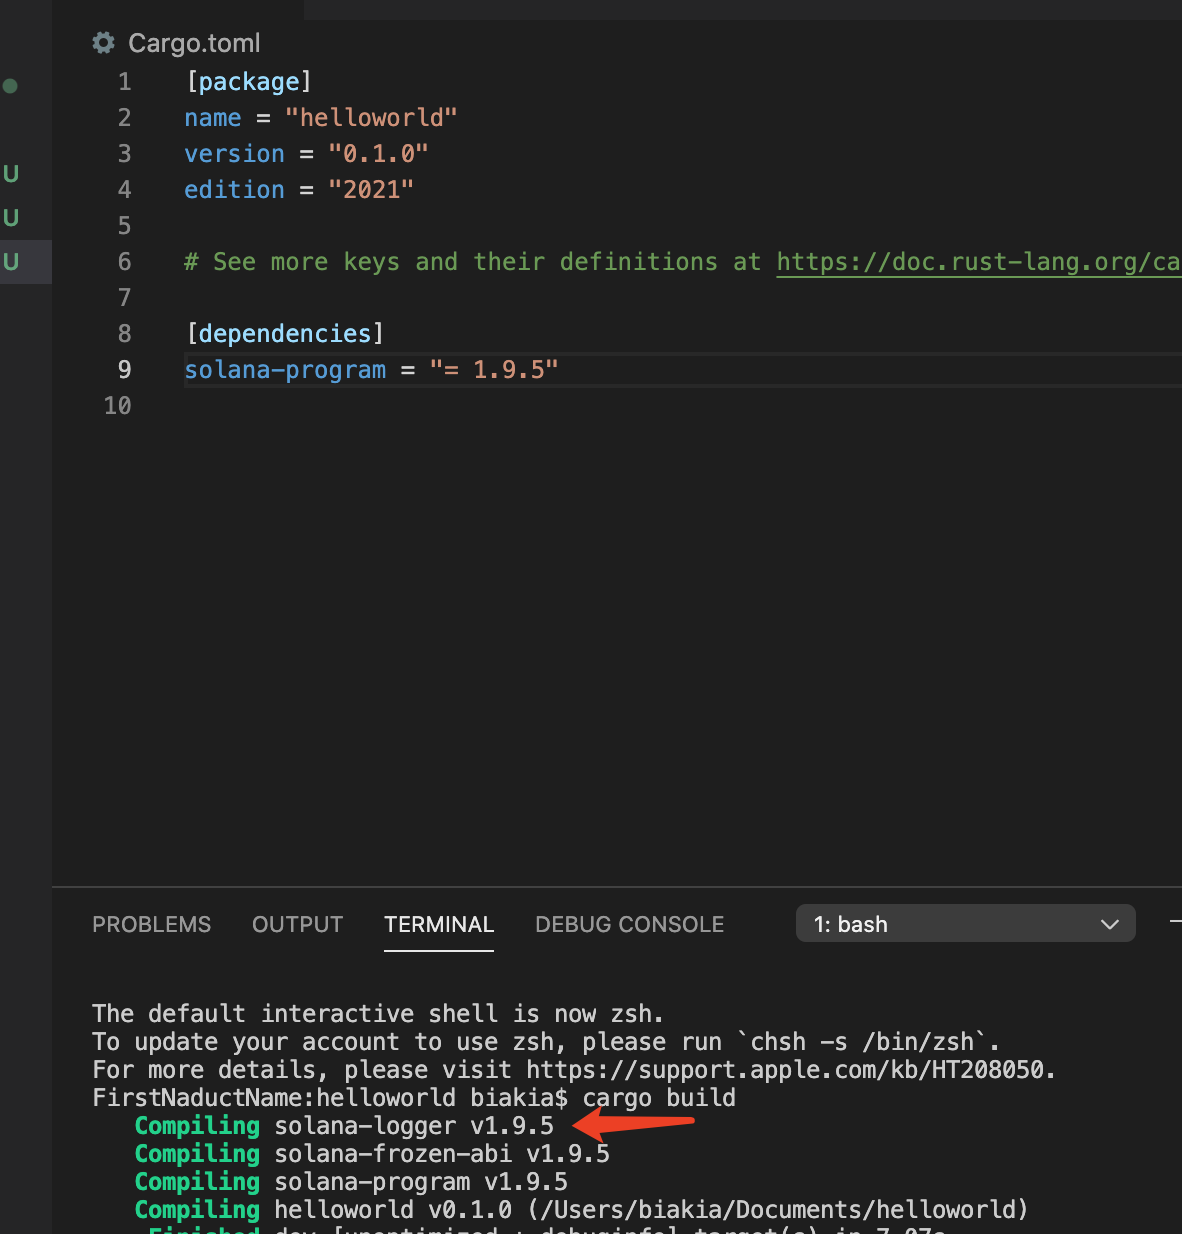Screen dimensions: 1182x1234
Task: Click 'solana-program v1.9.5' terminal line
Action: click(x=421, y=1182)
